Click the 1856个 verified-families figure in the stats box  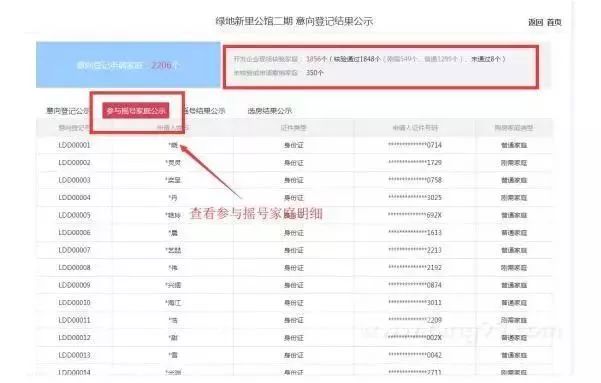[x=317, y=59]
